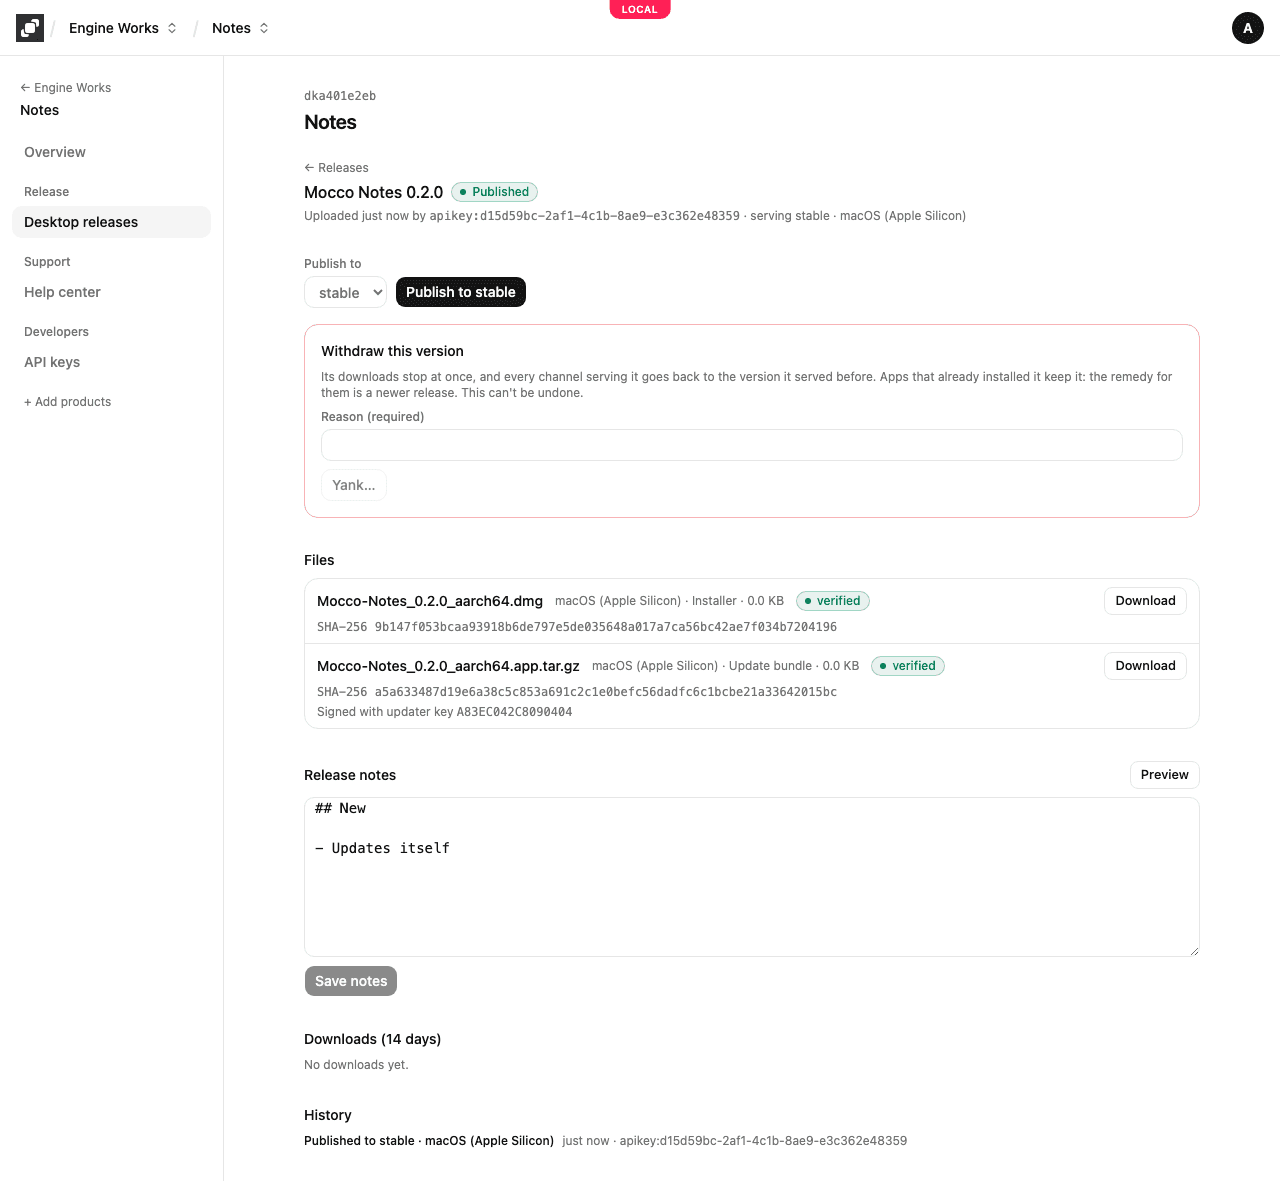The width and height of the screenshot is (1280, 1181).
Task: Click the Save notes button
Action: click(x=351, y=981)
